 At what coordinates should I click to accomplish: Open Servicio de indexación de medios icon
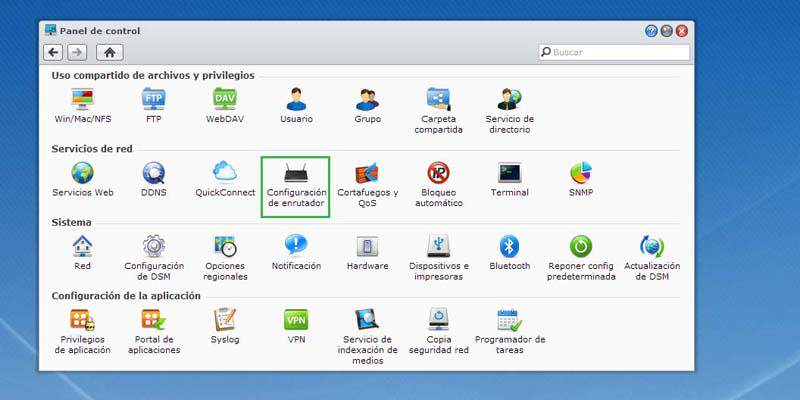(x=367, y=319)
